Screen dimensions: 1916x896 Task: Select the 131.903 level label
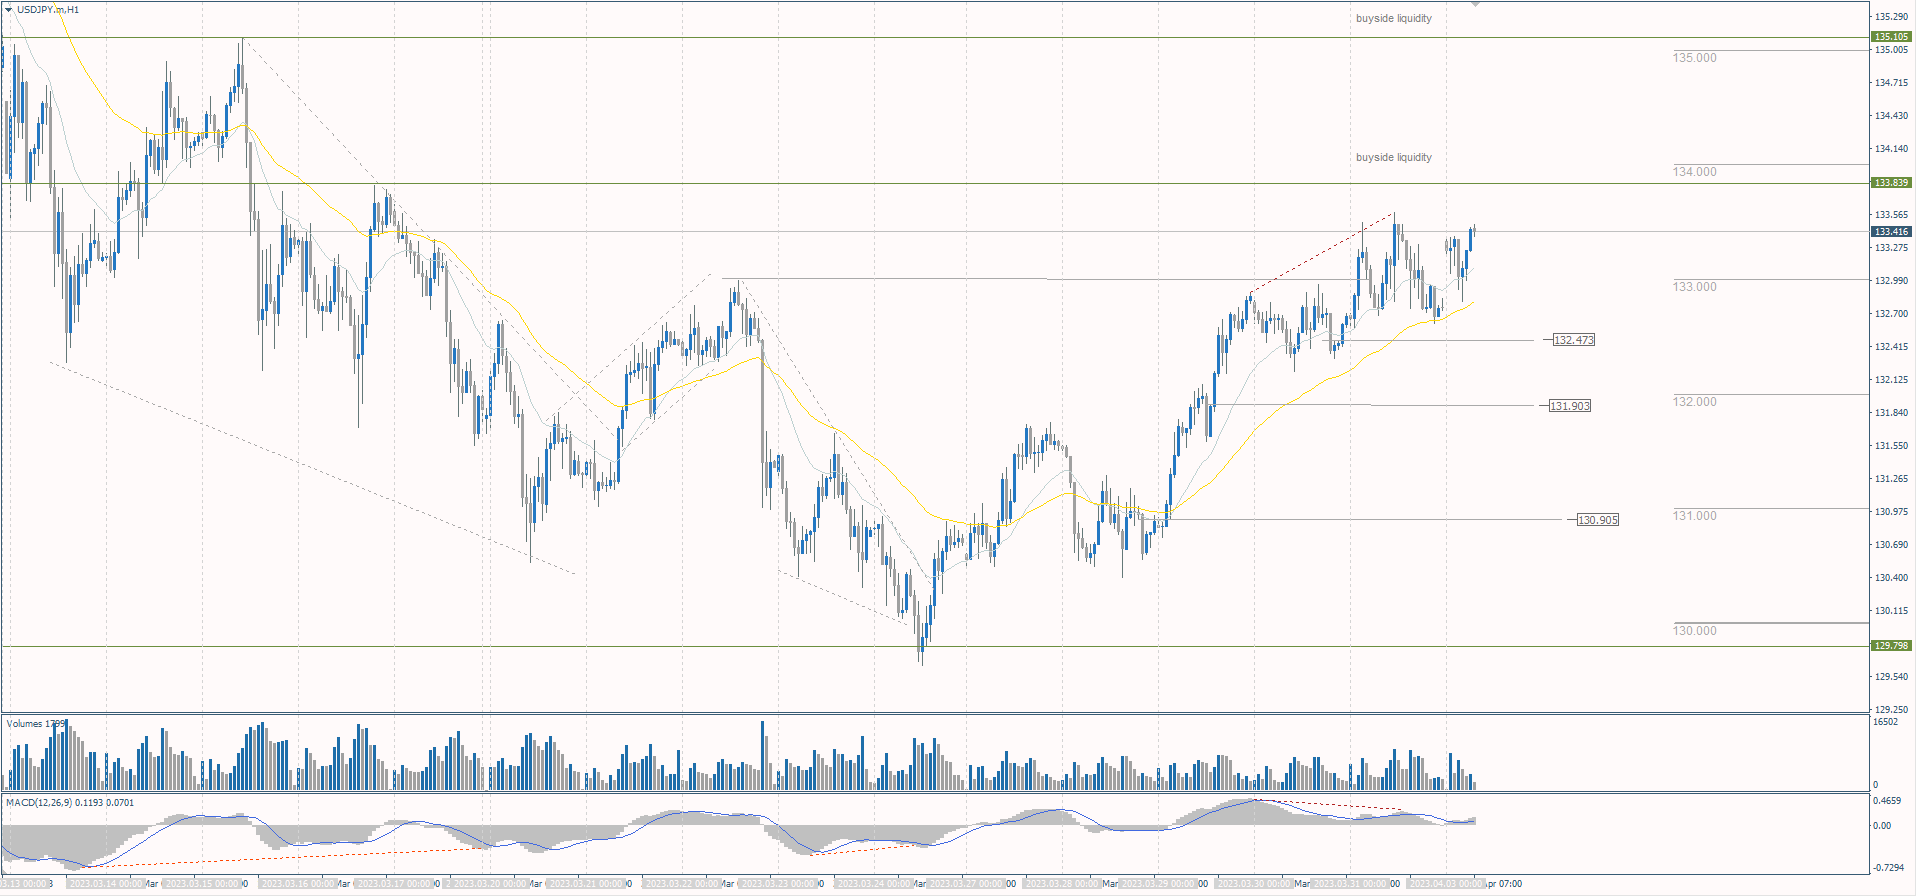coord(1570,406)
